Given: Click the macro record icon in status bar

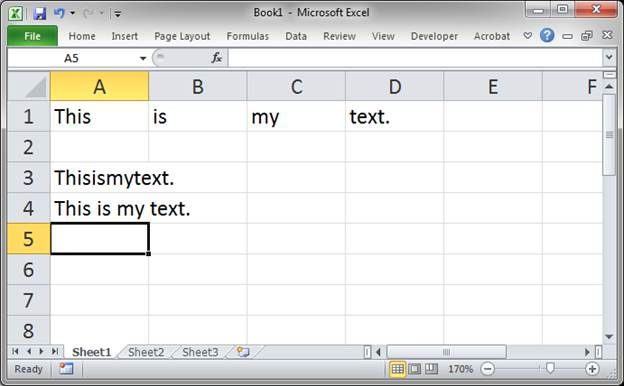Looking at the screenshot, I should tap(66, 368).
